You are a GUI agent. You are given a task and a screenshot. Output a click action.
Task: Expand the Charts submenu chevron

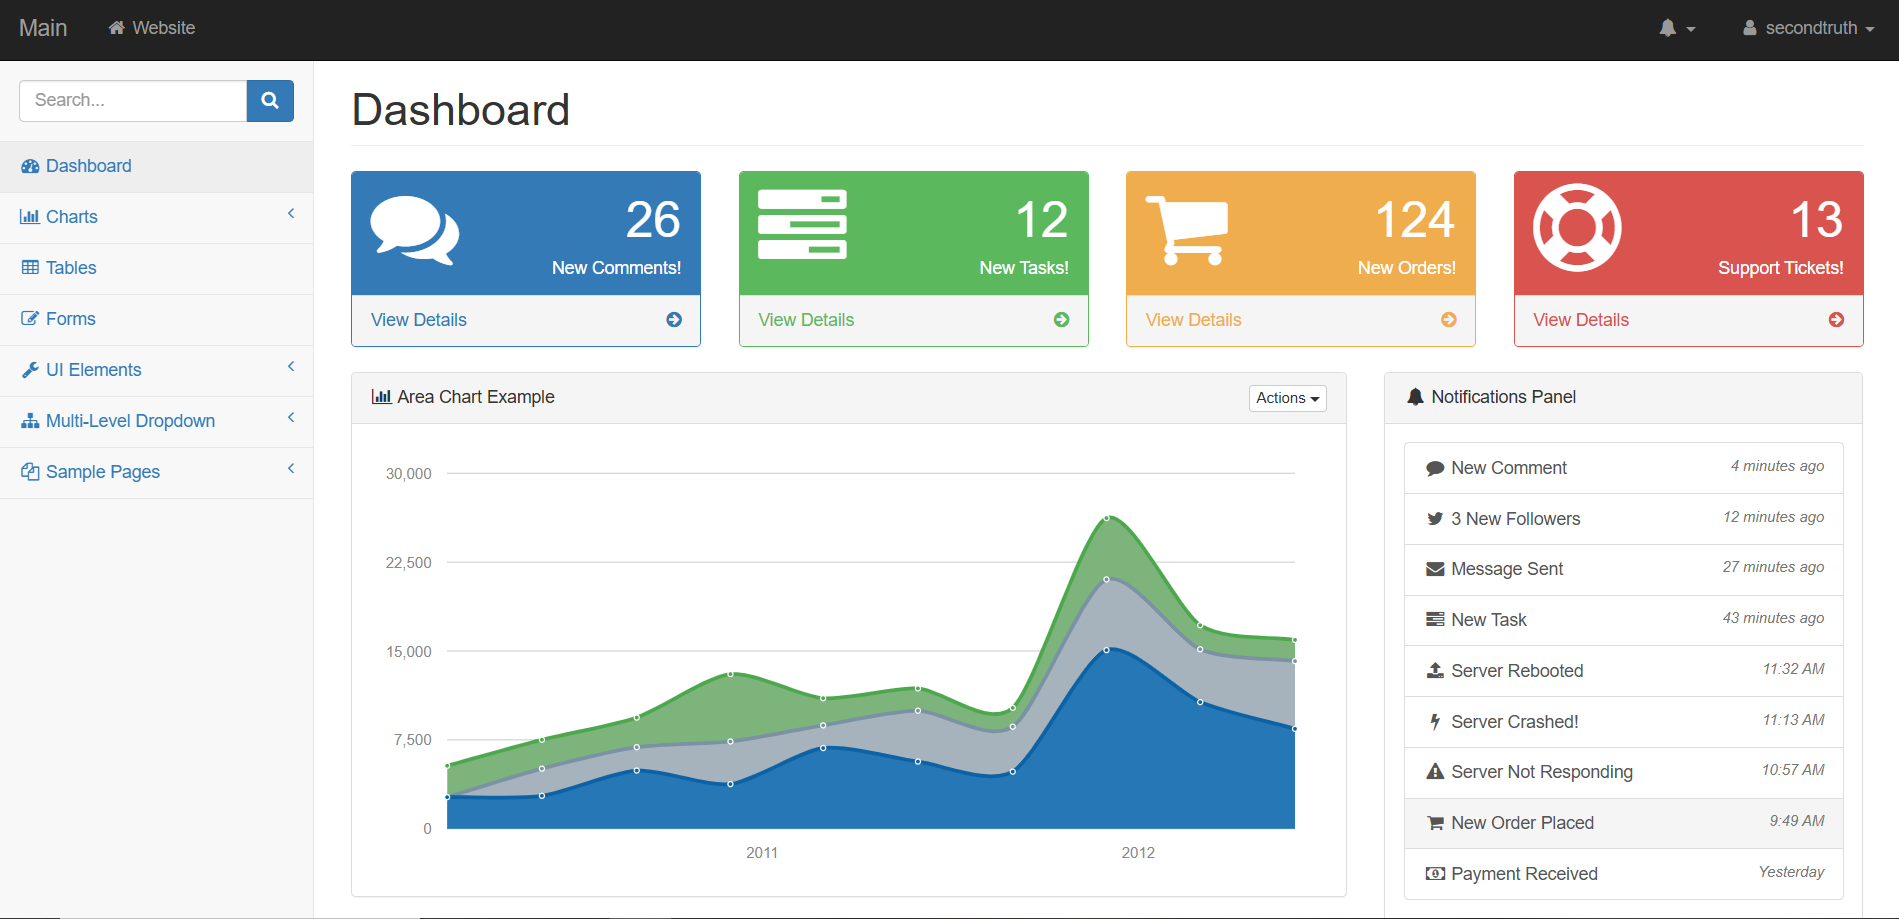point(291,214)
